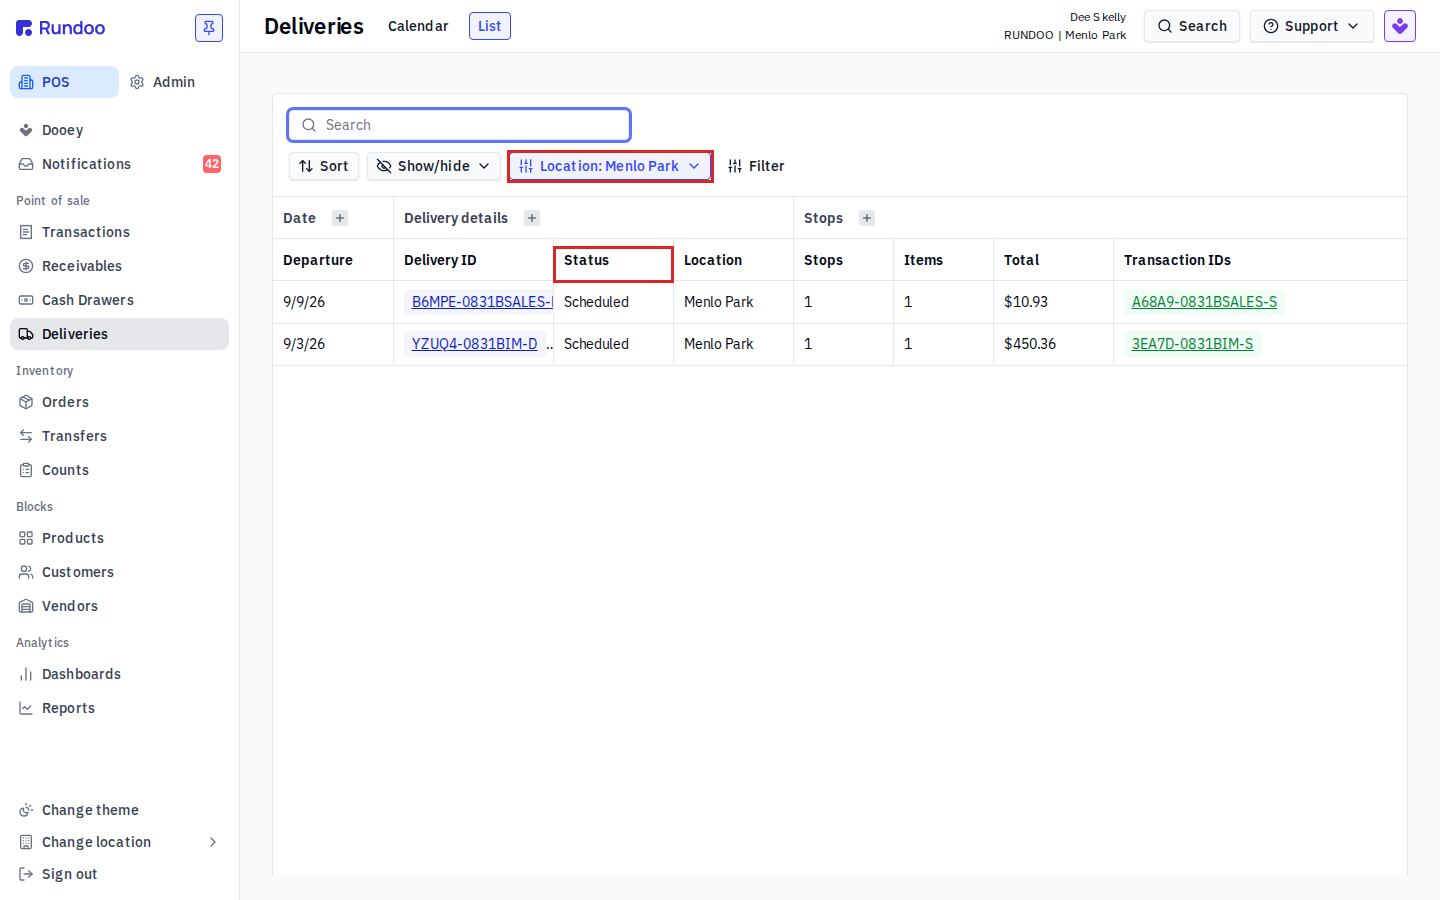The image size is (1440, 900).
Task: Open Dooey in the sidebar
Action: (x=119, y=130)
